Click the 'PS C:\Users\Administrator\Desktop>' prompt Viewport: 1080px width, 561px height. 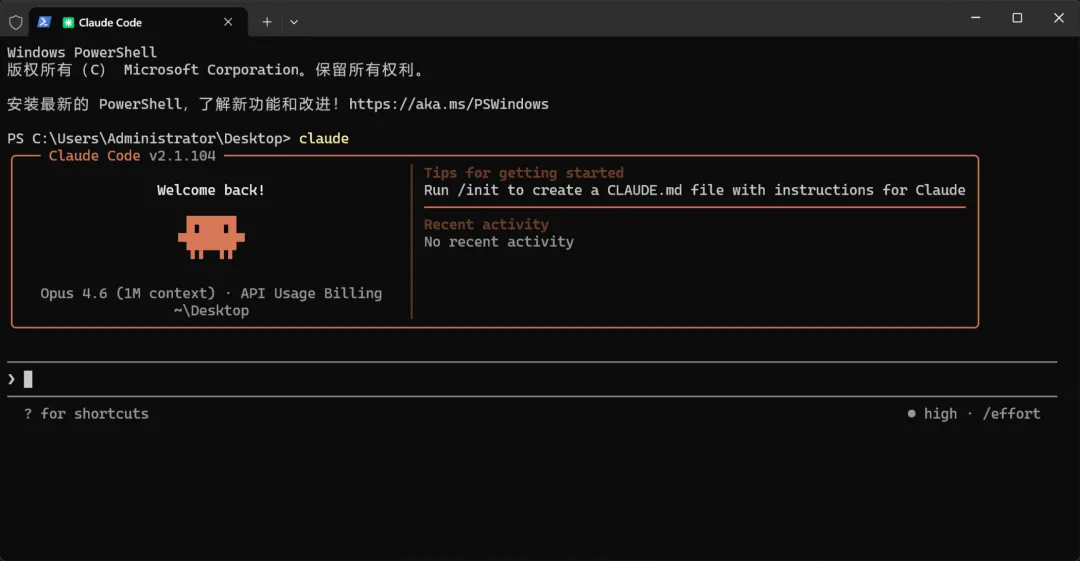(149, 139)
